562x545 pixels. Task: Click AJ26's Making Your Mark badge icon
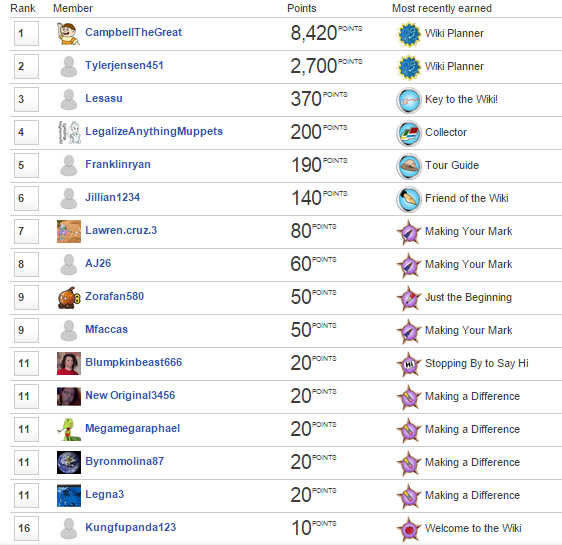409,265
